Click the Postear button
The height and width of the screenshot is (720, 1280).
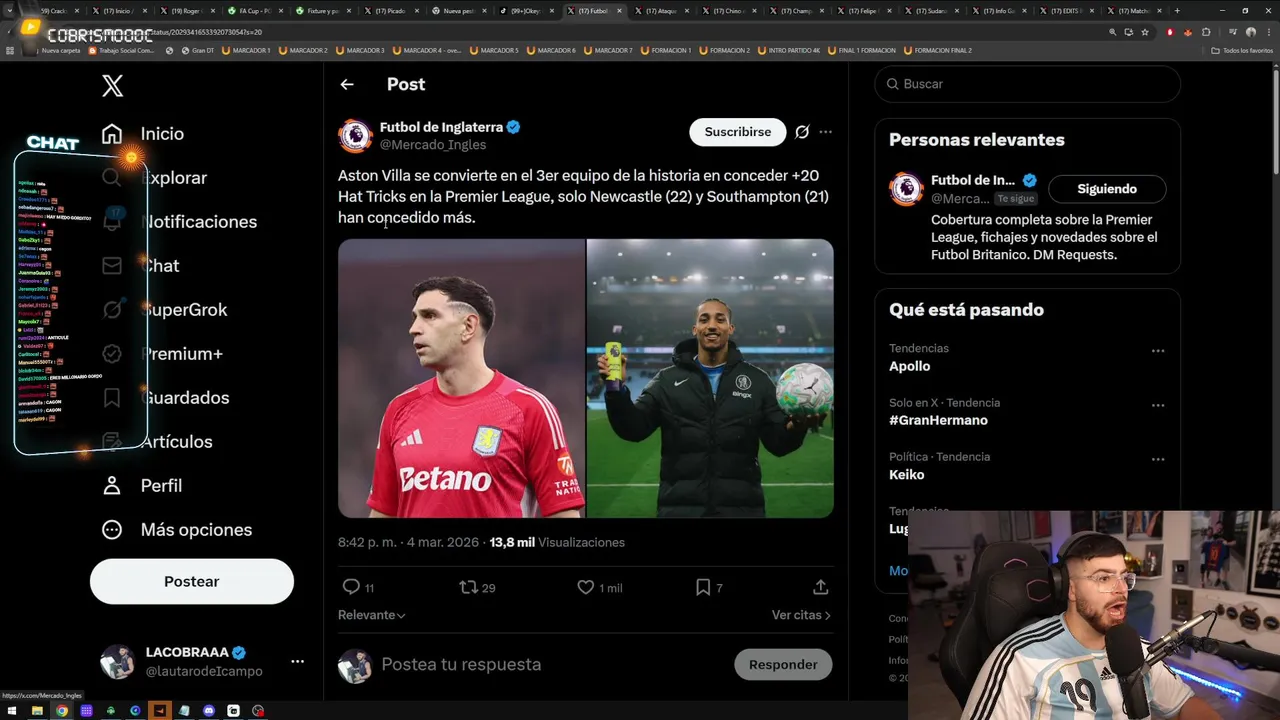point(192,581)
